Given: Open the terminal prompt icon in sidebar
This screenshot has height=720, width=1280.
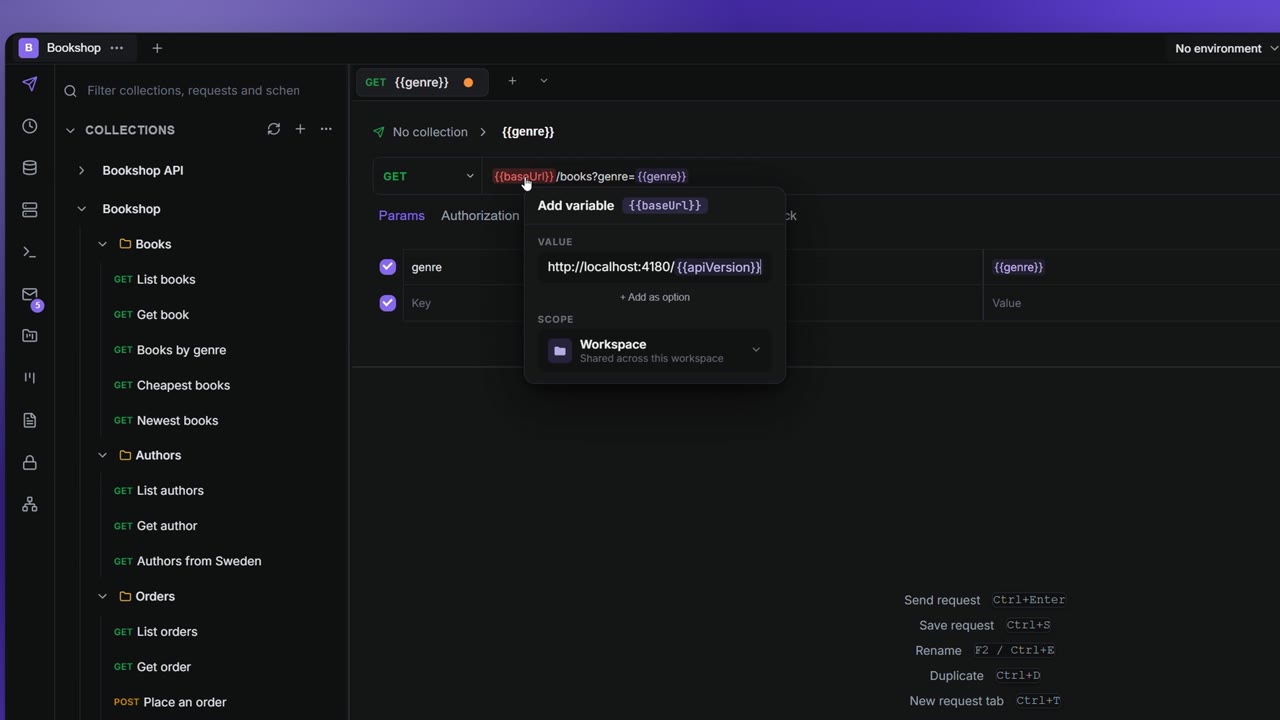Looking at the screenshot, I should pyautogui.click(x=30, y=252).
